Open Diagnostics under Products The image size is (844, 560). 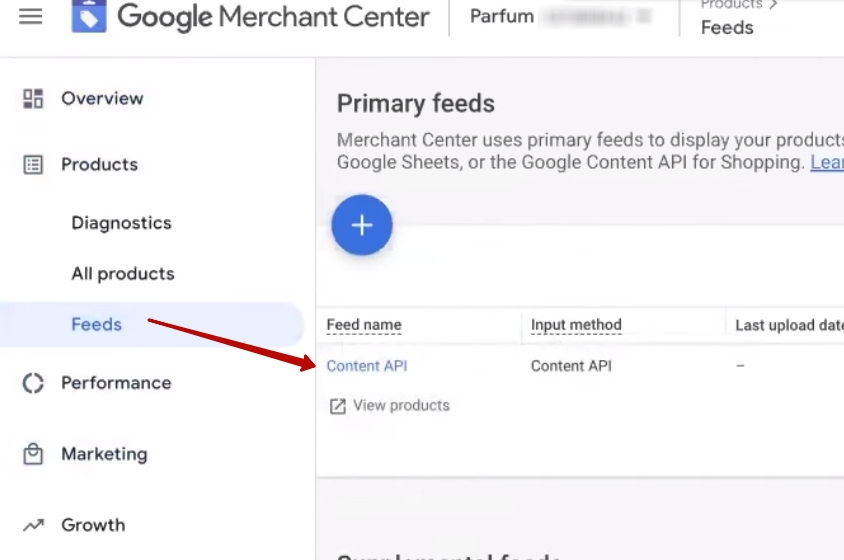pos(121,223)
